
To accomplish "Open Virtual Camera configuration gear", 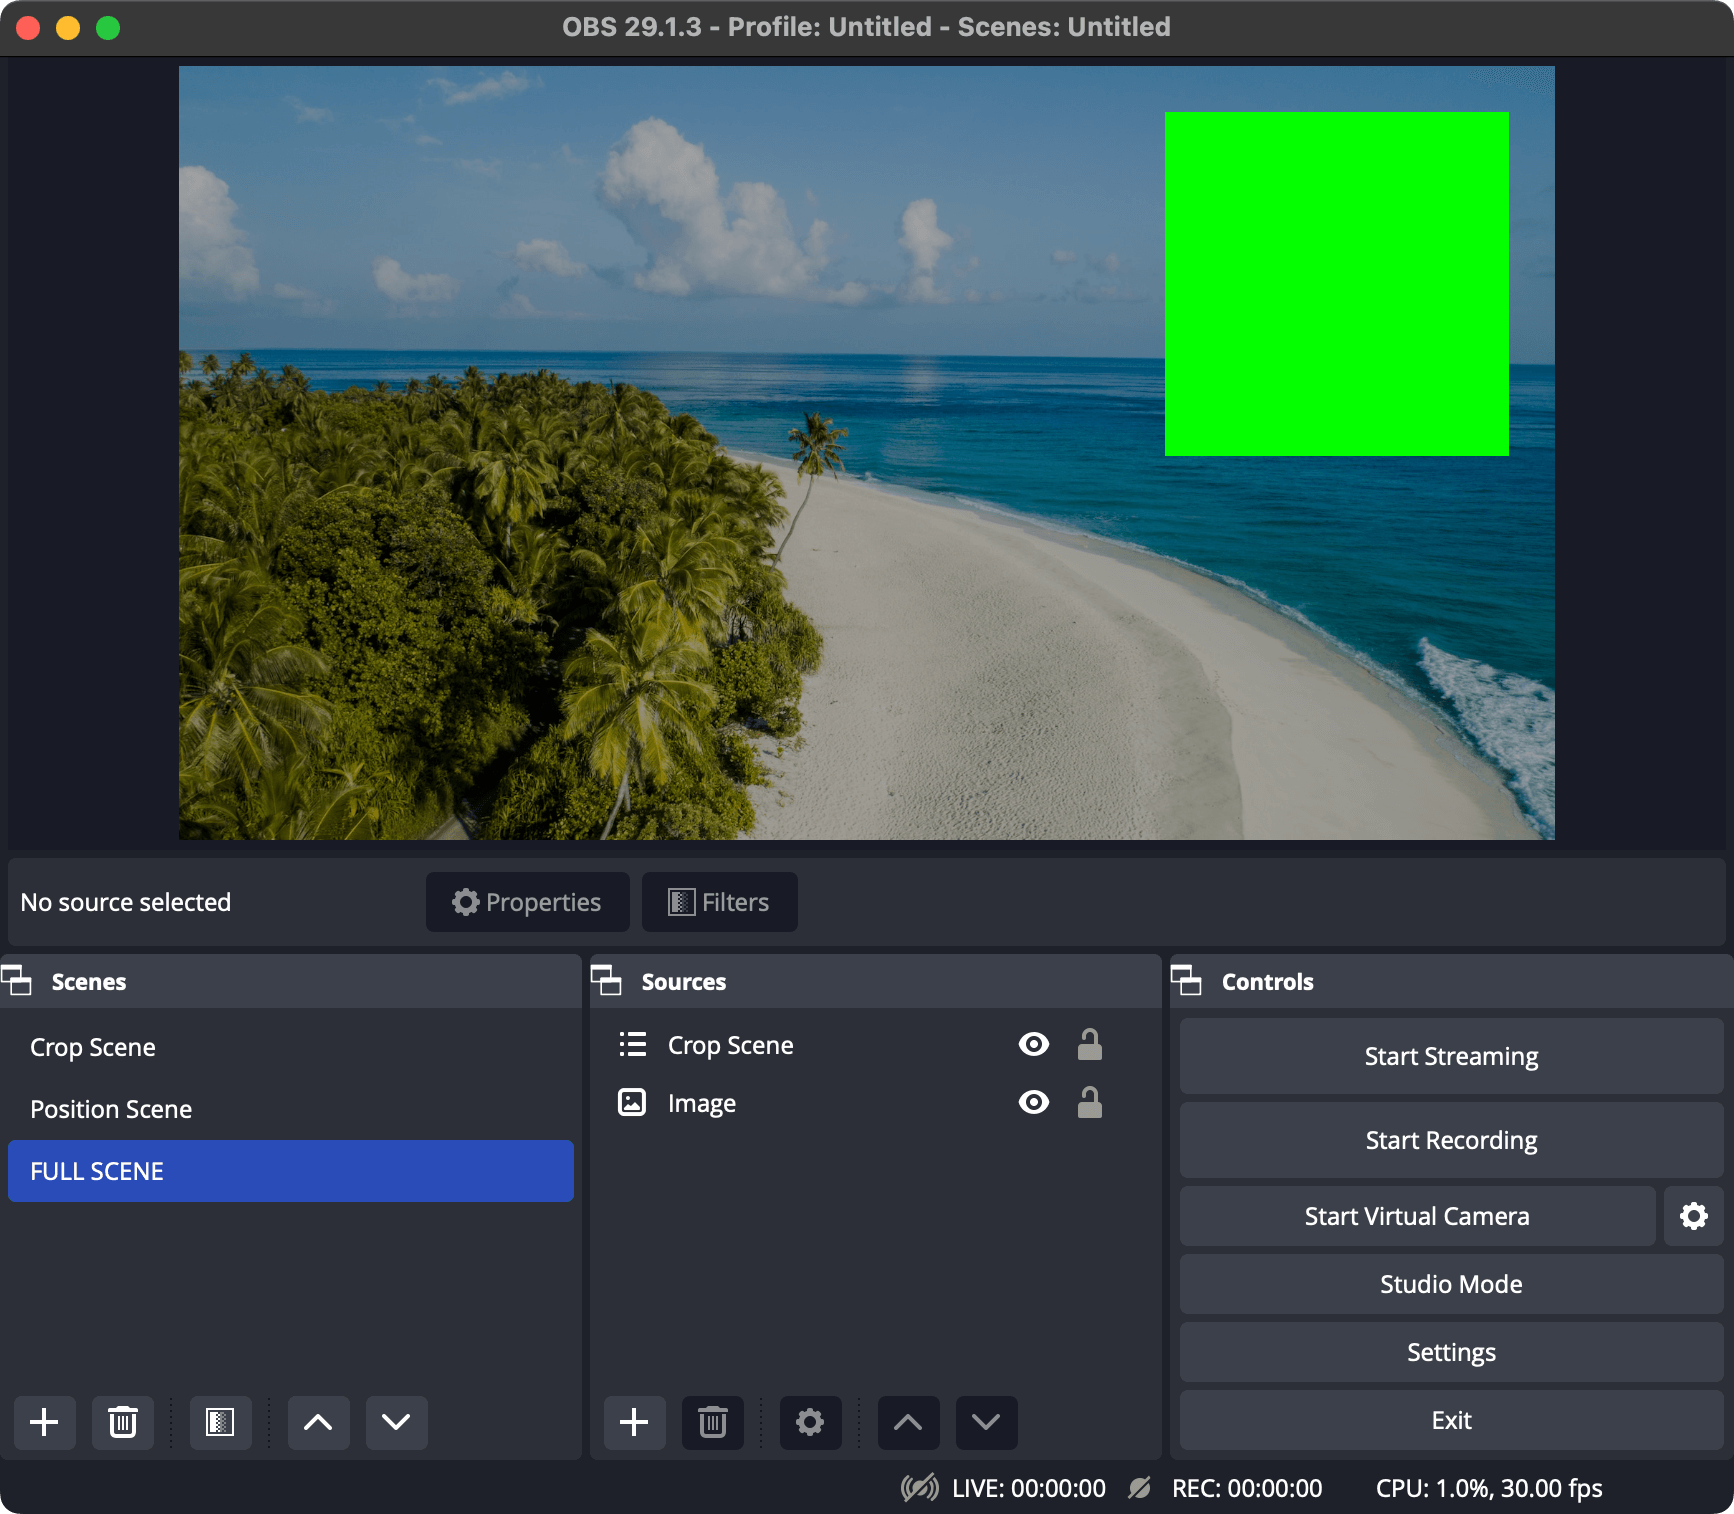I will click(x=1693, y=1216).
